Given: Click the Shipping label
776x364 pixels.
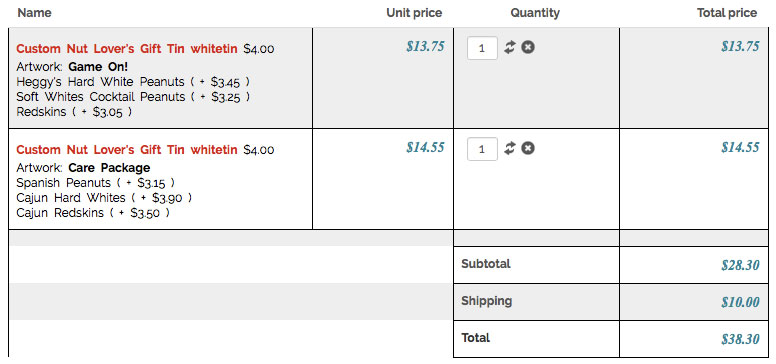Looking at the screenshot, I should coord(486,301).
